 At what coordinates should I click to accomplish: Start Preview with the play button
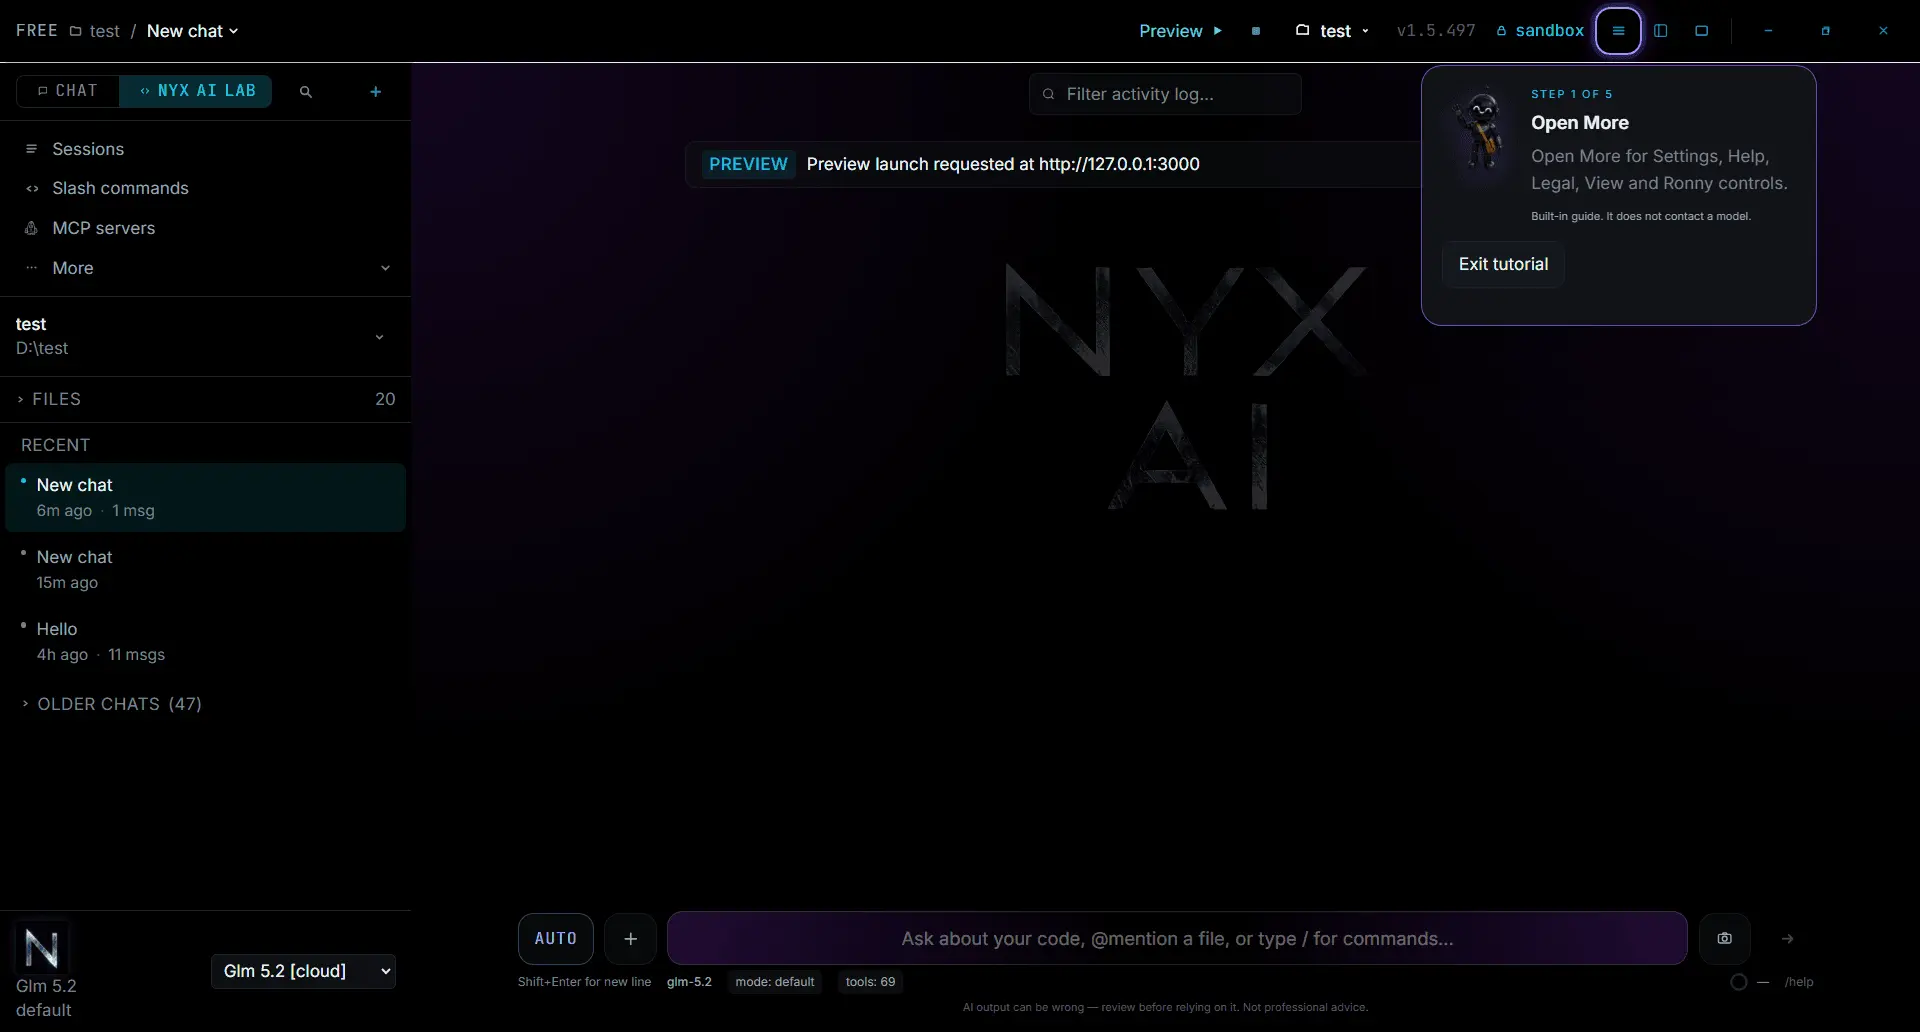coord(1181,31)
